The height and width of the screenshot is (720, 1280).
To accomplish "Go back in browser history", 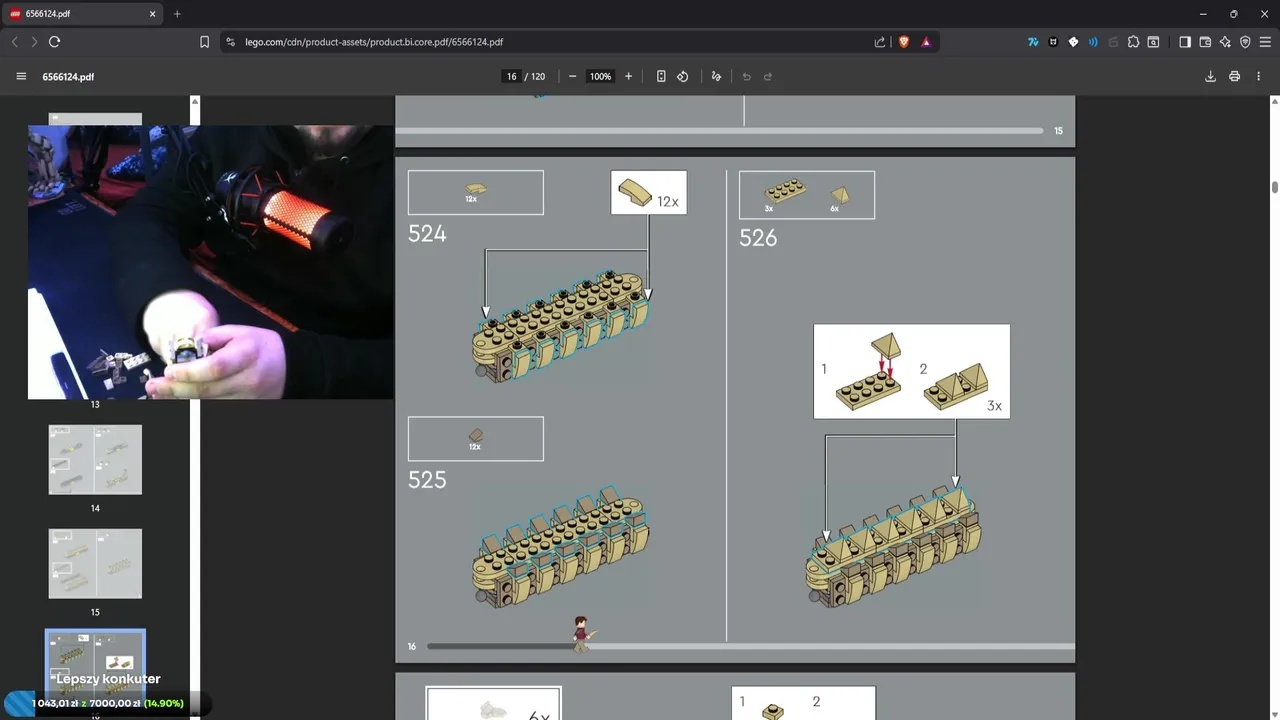I will coord(15,42).
